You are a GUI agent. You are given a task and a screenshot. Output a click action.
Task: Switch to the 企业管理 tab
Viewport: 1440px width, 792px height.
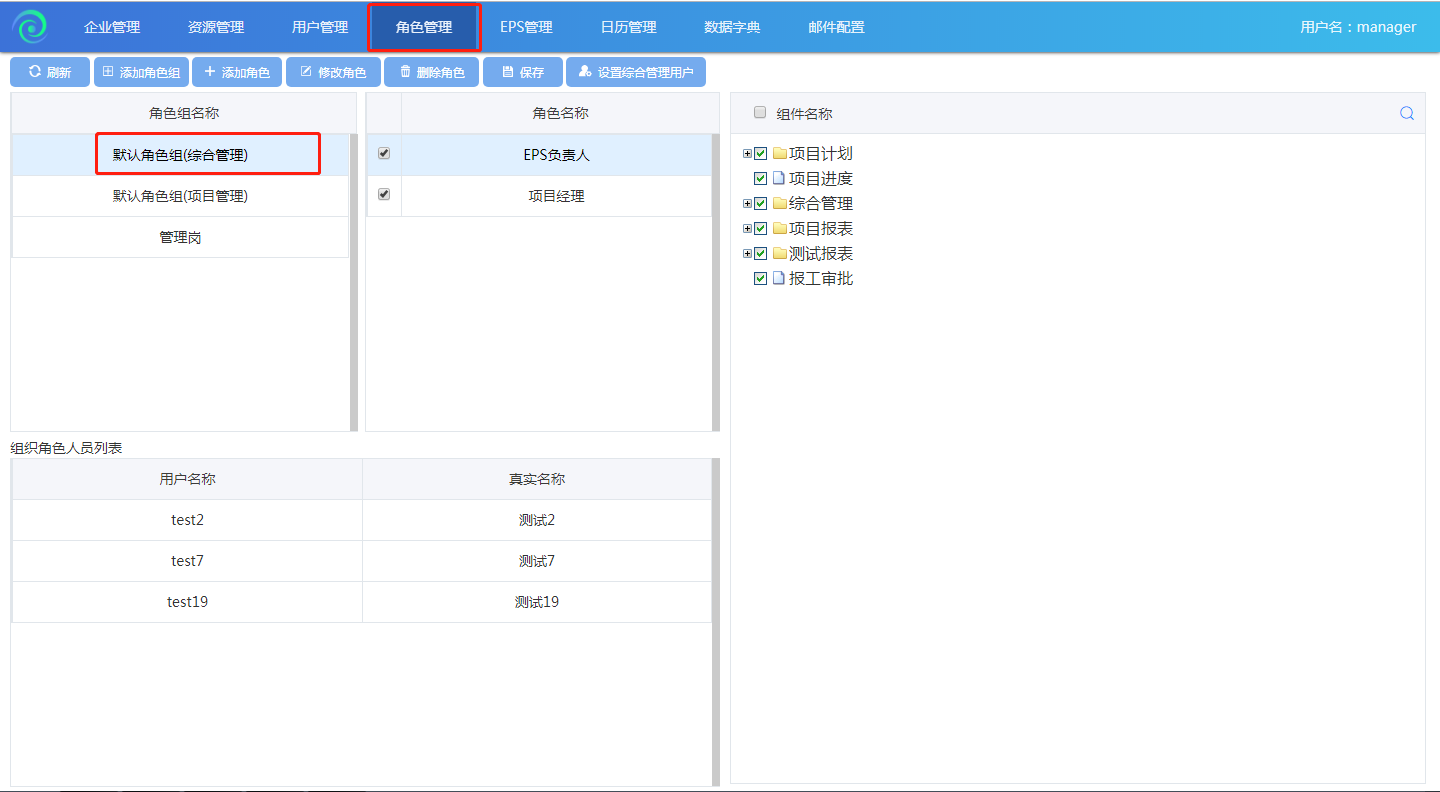click(112, 27)
